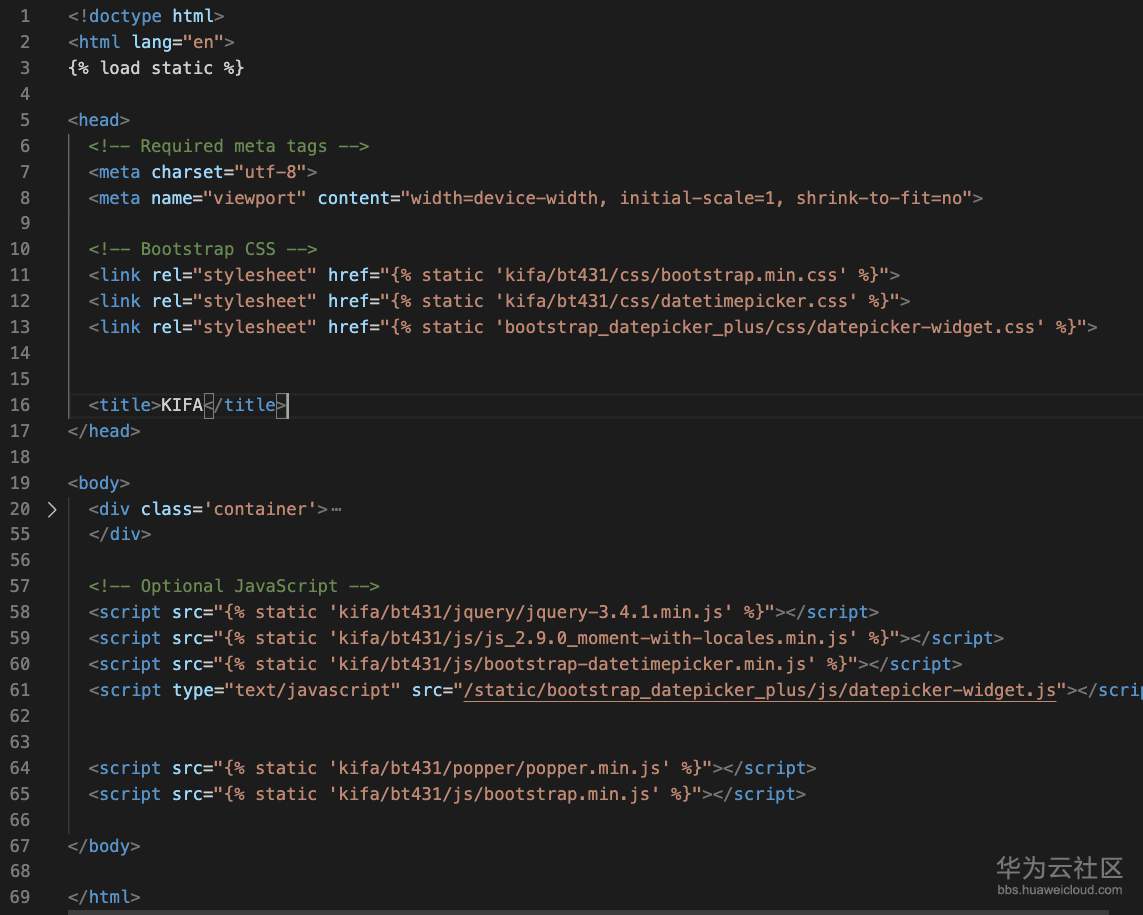Click the load static template tag
The height and width of the screenshot is (915, 1143).
156,68
